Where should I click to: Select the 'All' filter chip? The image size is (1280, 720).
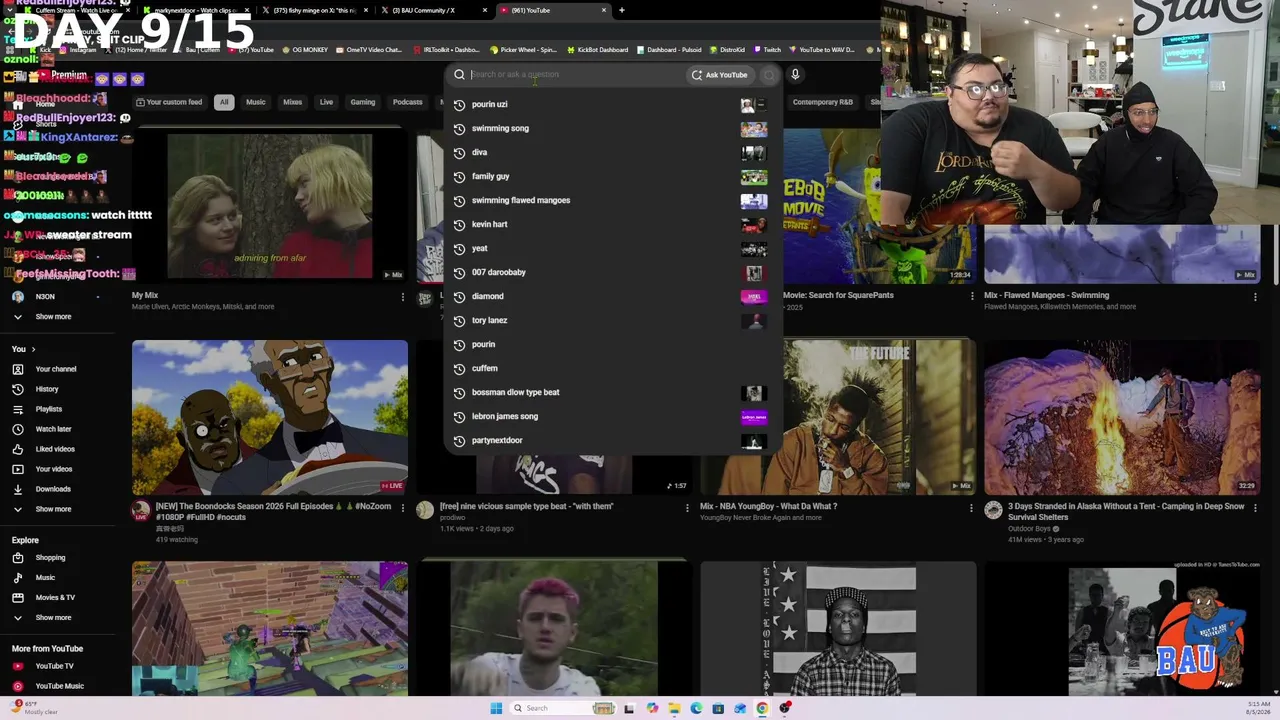point(224,102)
